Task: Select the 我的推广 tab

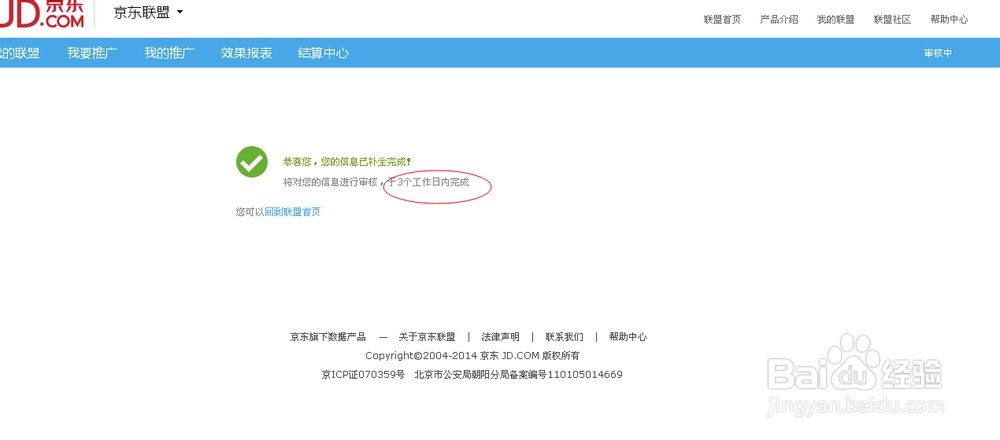Action: pos(170,53)
